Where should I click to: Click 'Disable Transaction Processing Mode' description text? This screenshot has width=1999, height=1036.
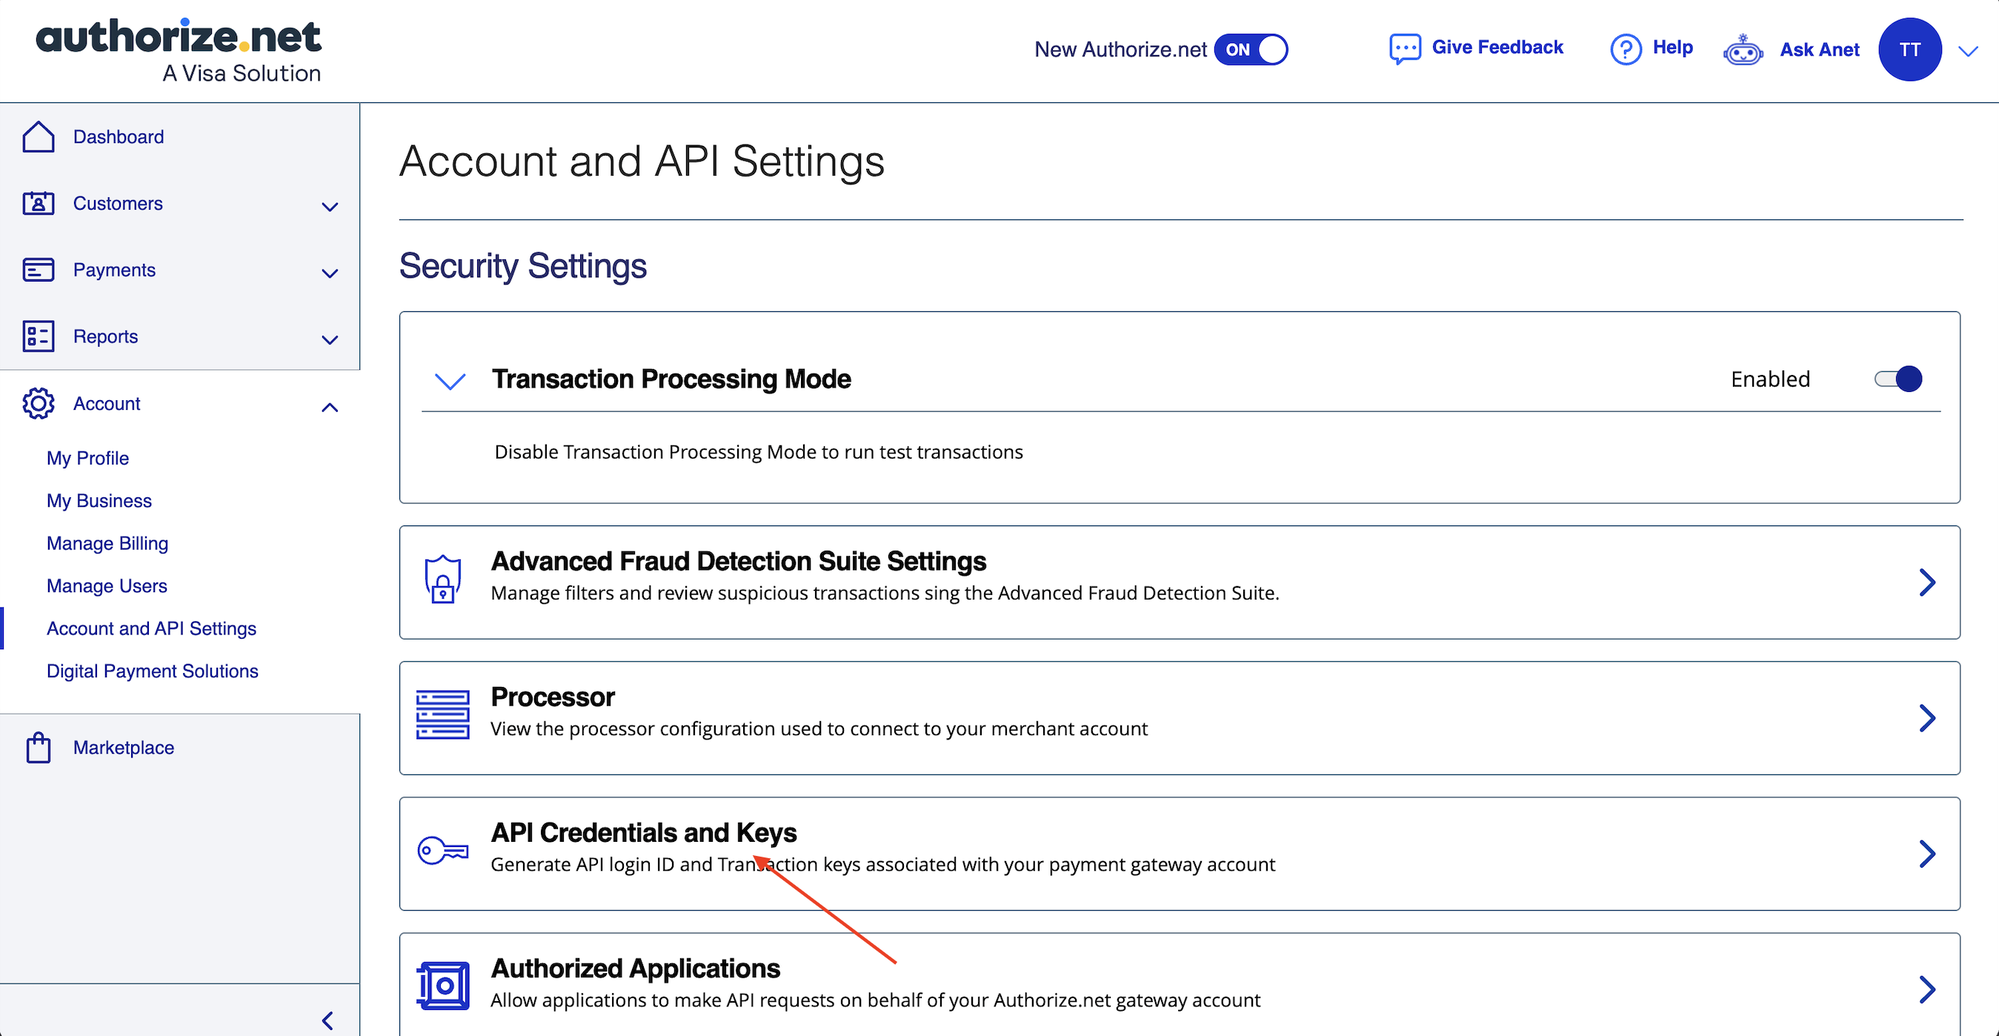(x=758, y=452)
